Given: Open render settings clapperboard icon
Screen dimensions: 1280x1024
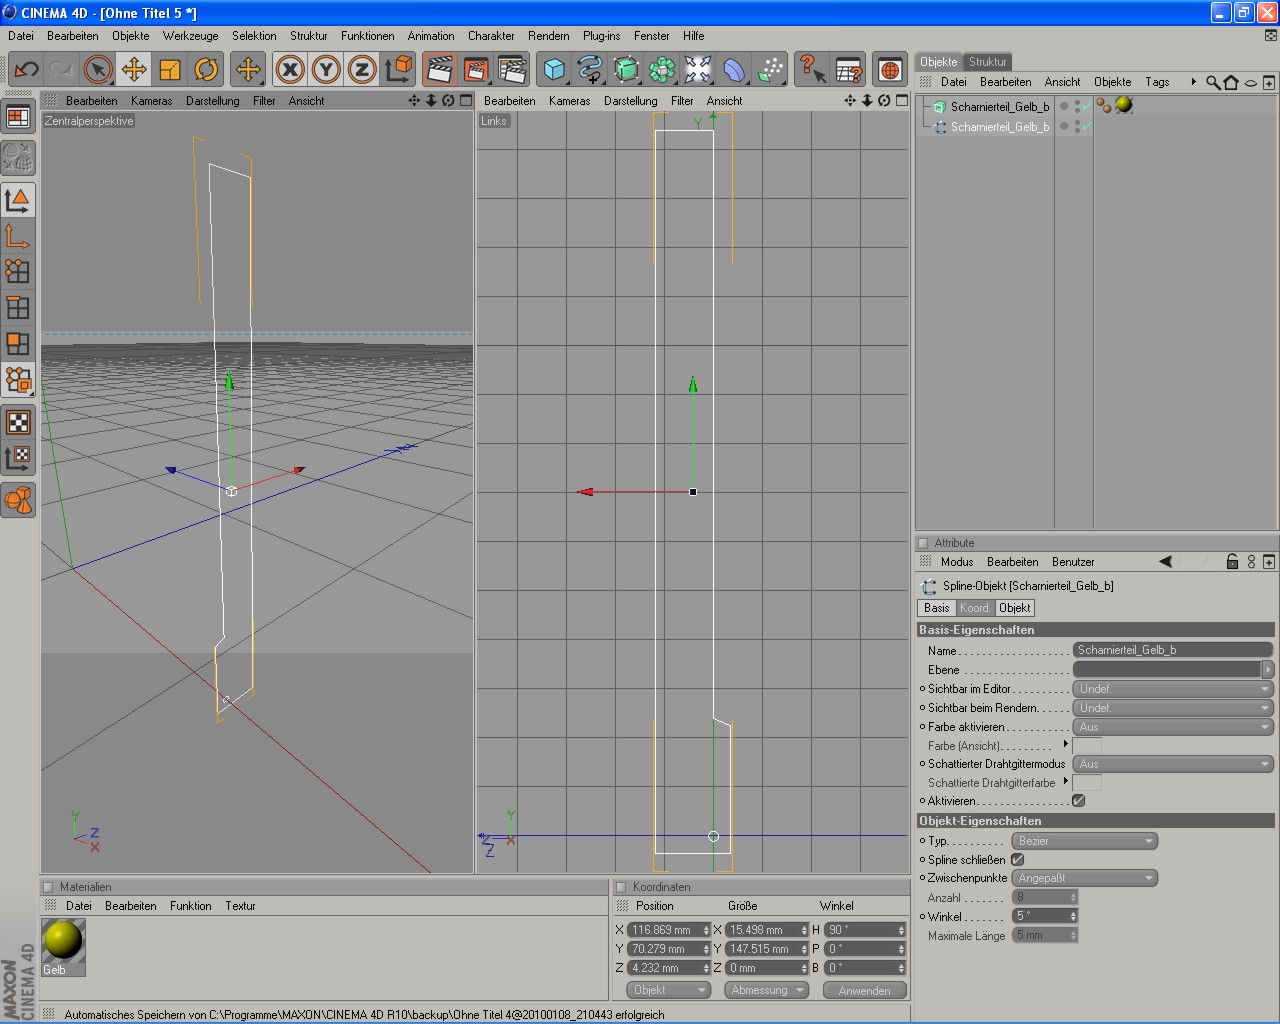Looking at the screenshot, I should 512,69.
